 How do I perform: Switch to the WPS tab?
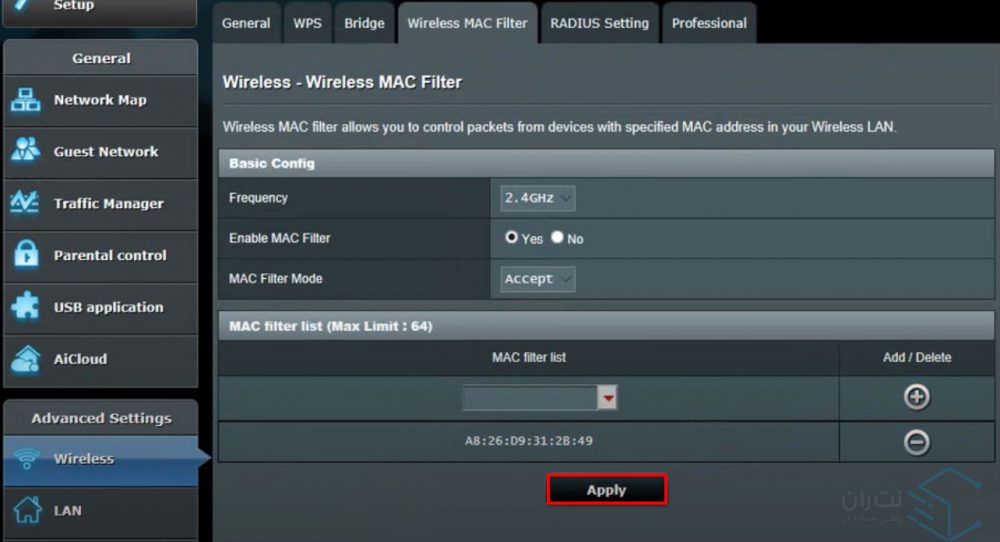coord(308,23)
